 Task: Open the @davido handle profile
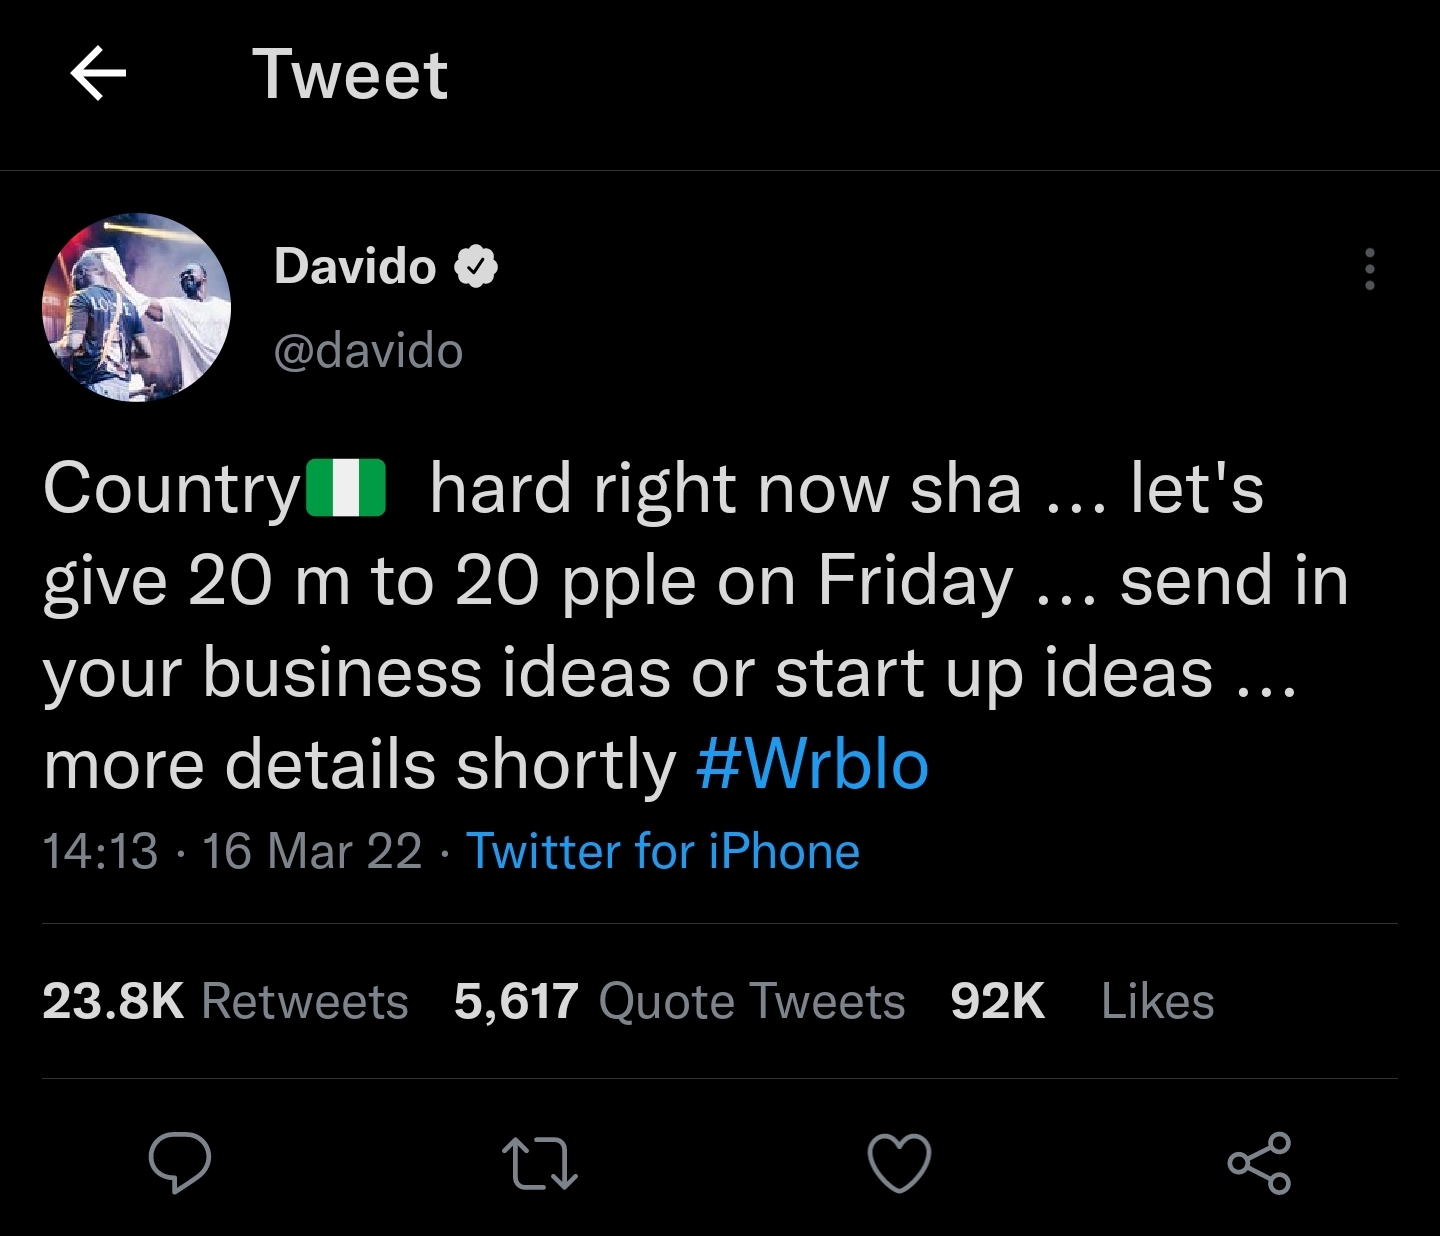(368, 351)
